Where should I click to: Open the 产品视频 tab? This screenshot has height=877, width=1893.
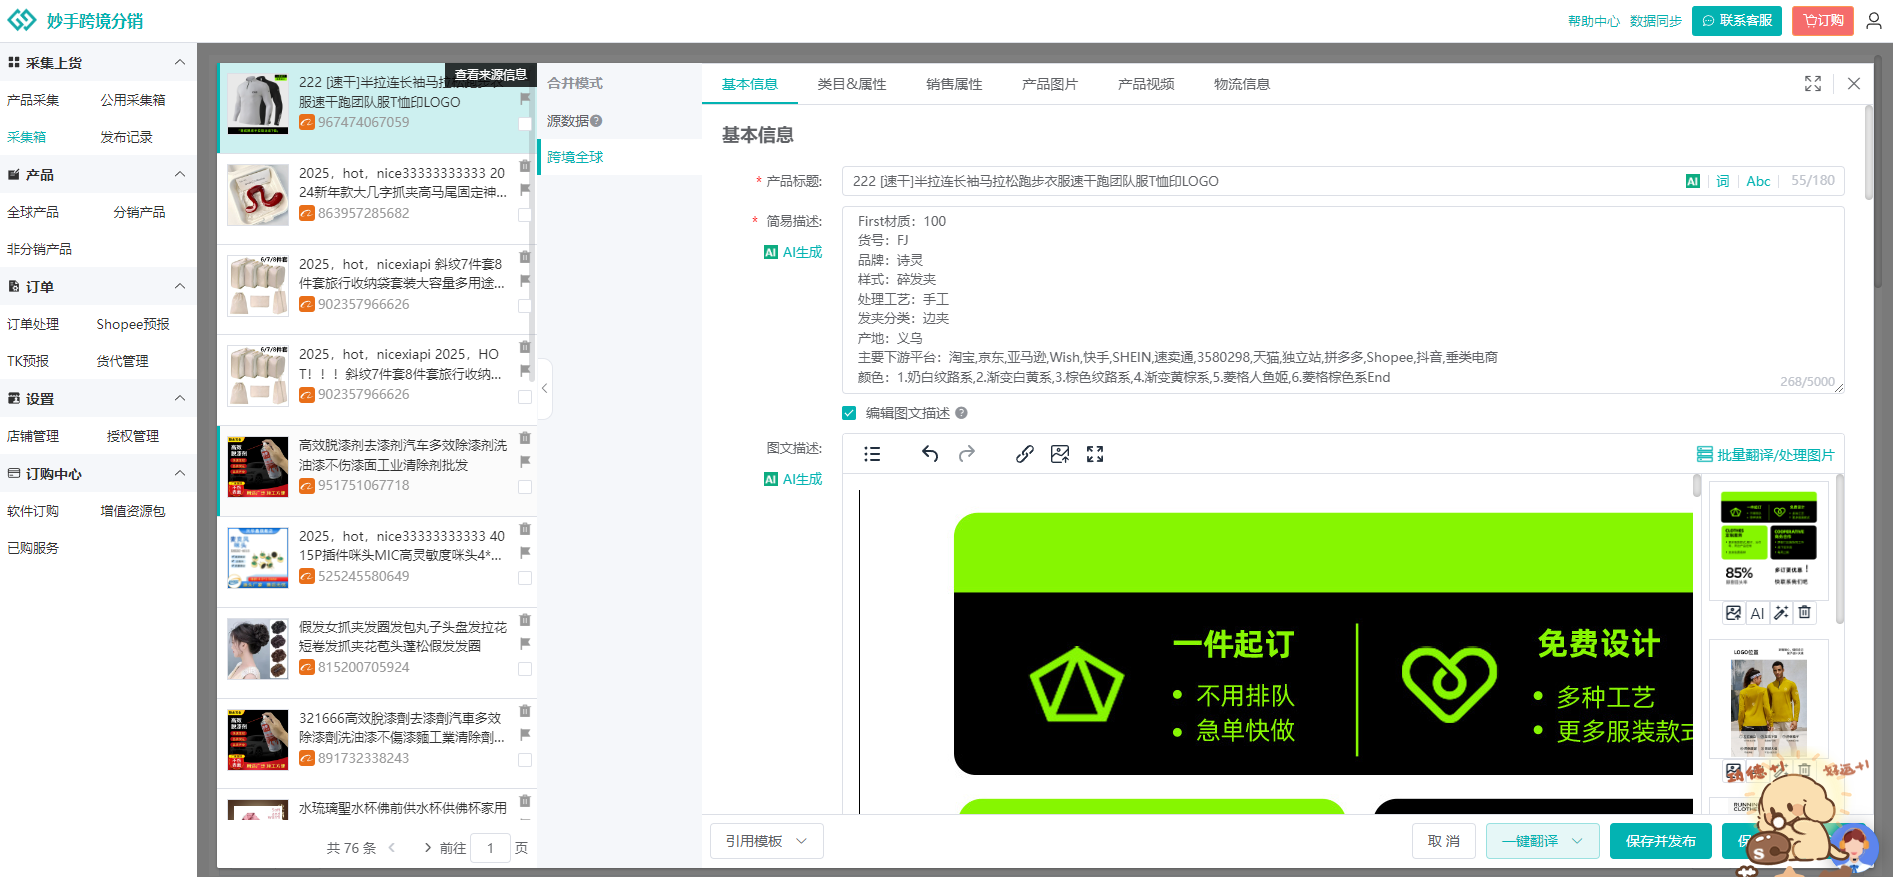click(1146, 84)
